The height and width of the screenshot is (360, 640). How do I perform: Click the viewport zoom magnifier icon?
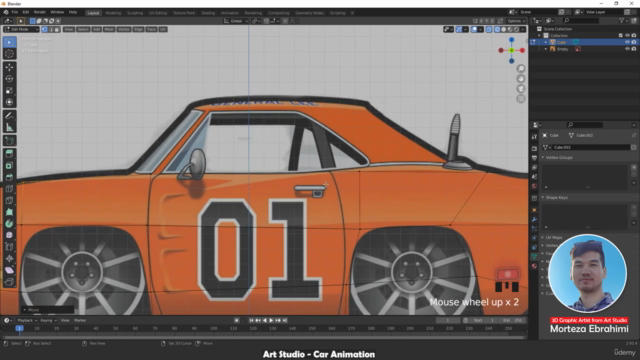tap(521, 69)
